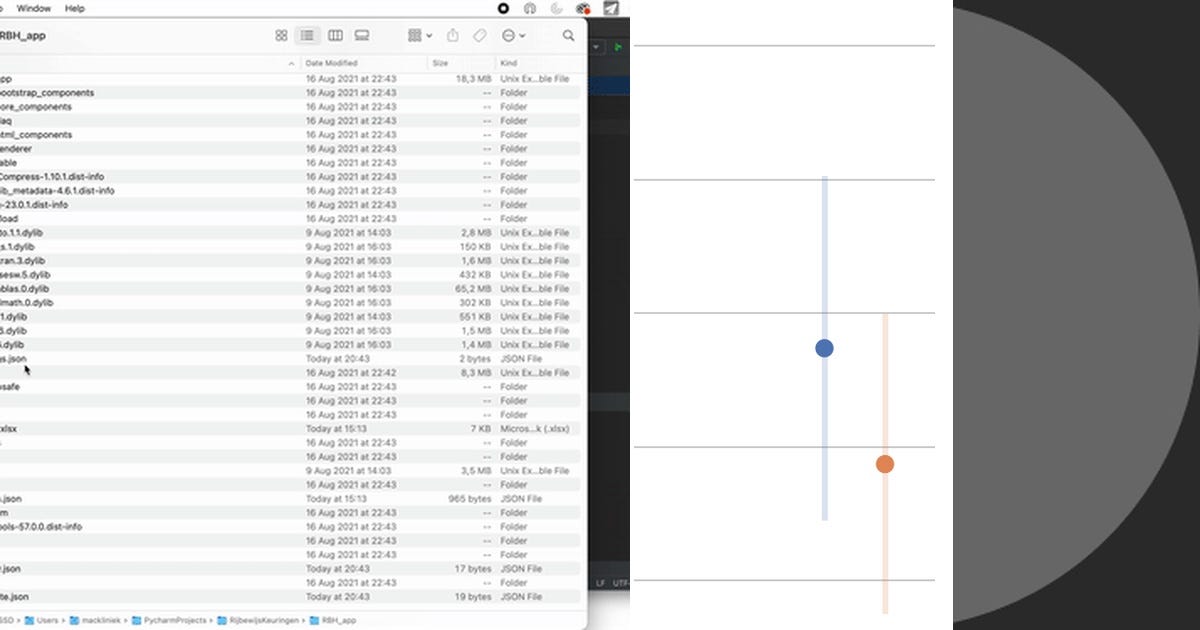This screenshot has width=1200, height=630.
Task: Toggle sort order on Date Modified column
Action: [330, 62]
